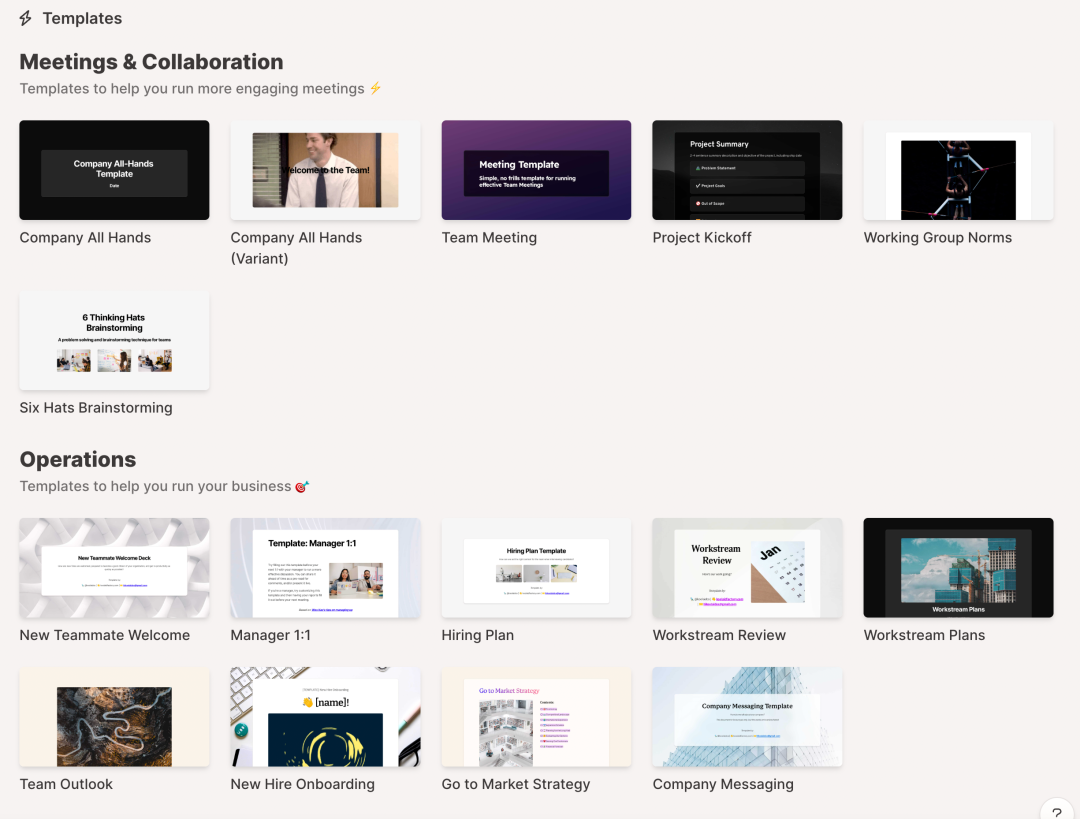
Task: Choose the purple Team Meeting template thumbnail
Action: [x=536, y=170]
